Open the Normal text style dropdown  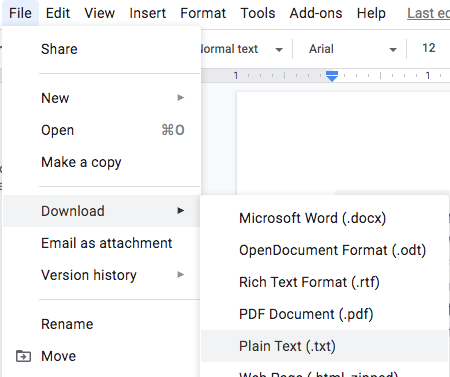point(242,49)
